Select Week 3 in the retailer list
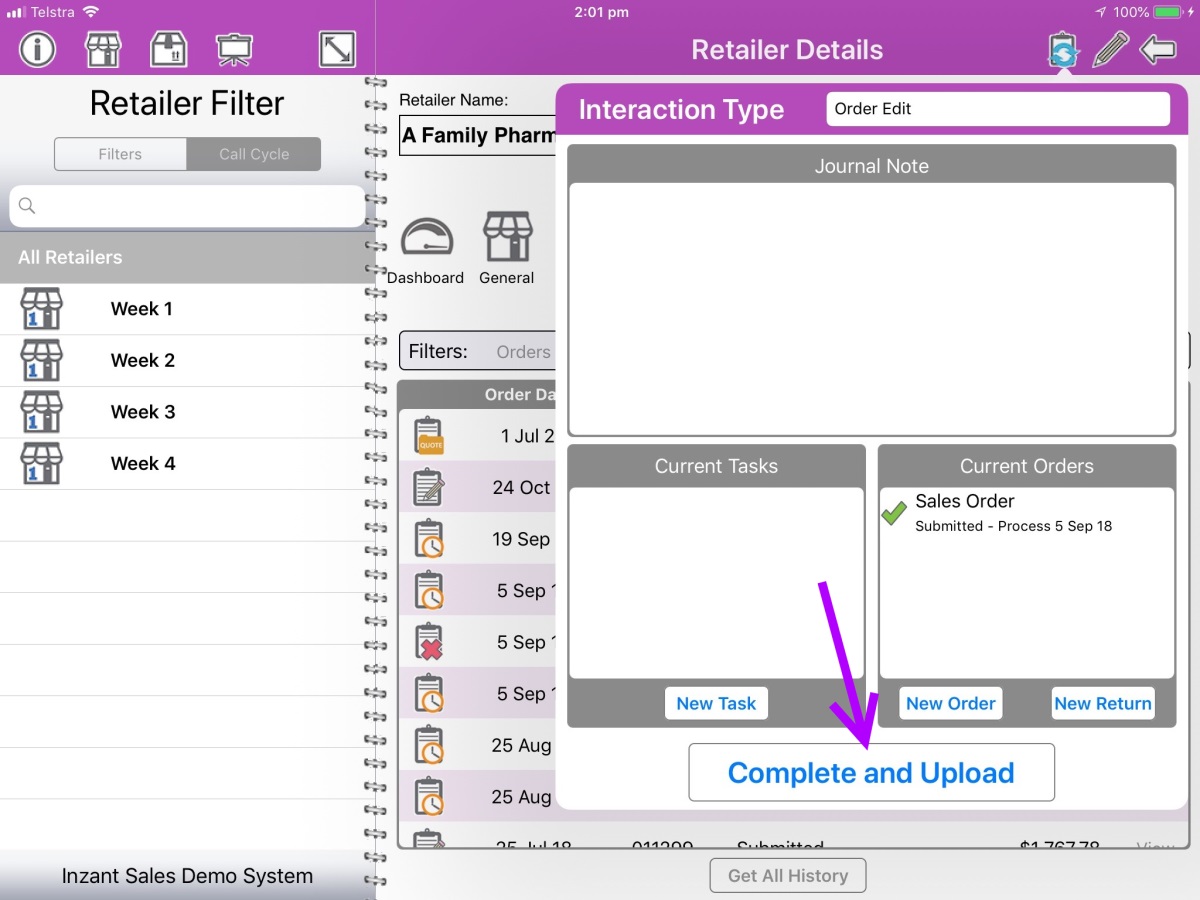The width and height of the screenshot is (1200, 900). click(187, 412)
